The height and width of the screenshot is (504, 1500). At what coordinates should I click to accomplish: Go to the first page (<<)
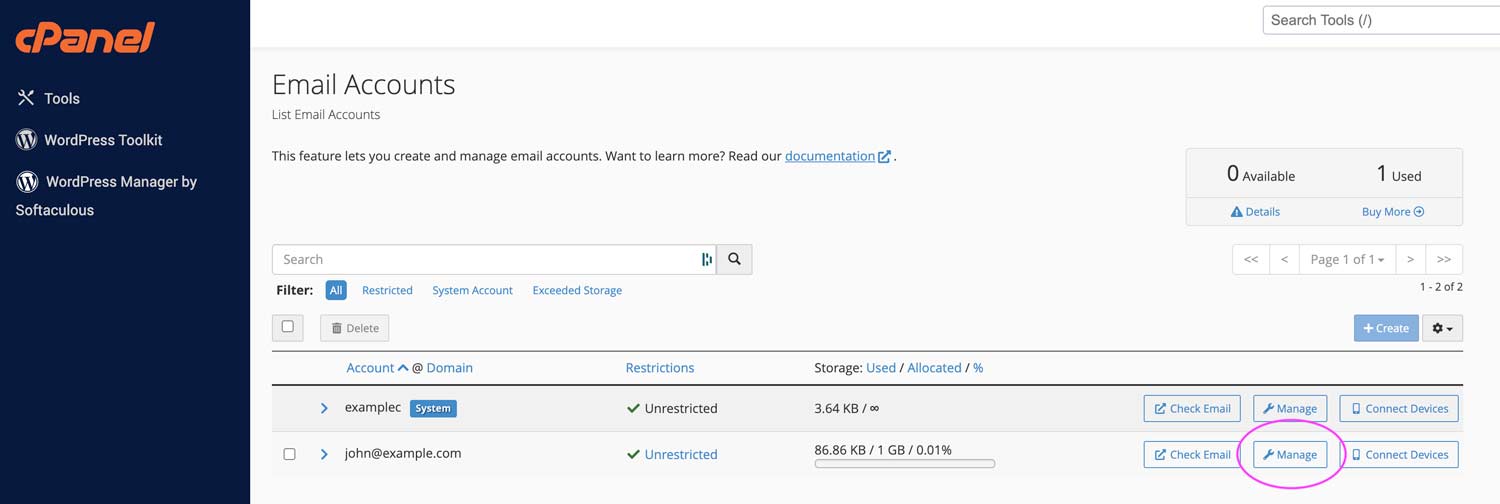point(1251,259)
